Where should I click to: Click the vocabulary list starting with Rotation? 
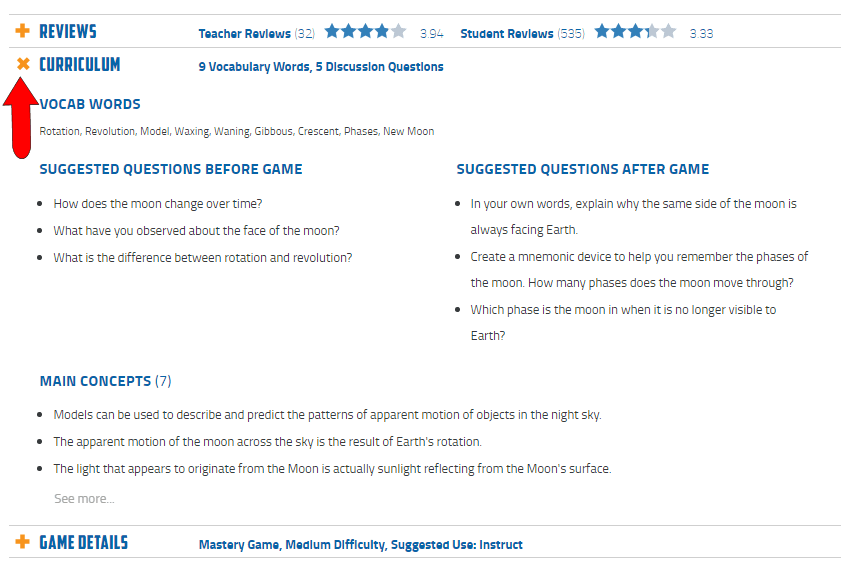(x=237, y=131)
